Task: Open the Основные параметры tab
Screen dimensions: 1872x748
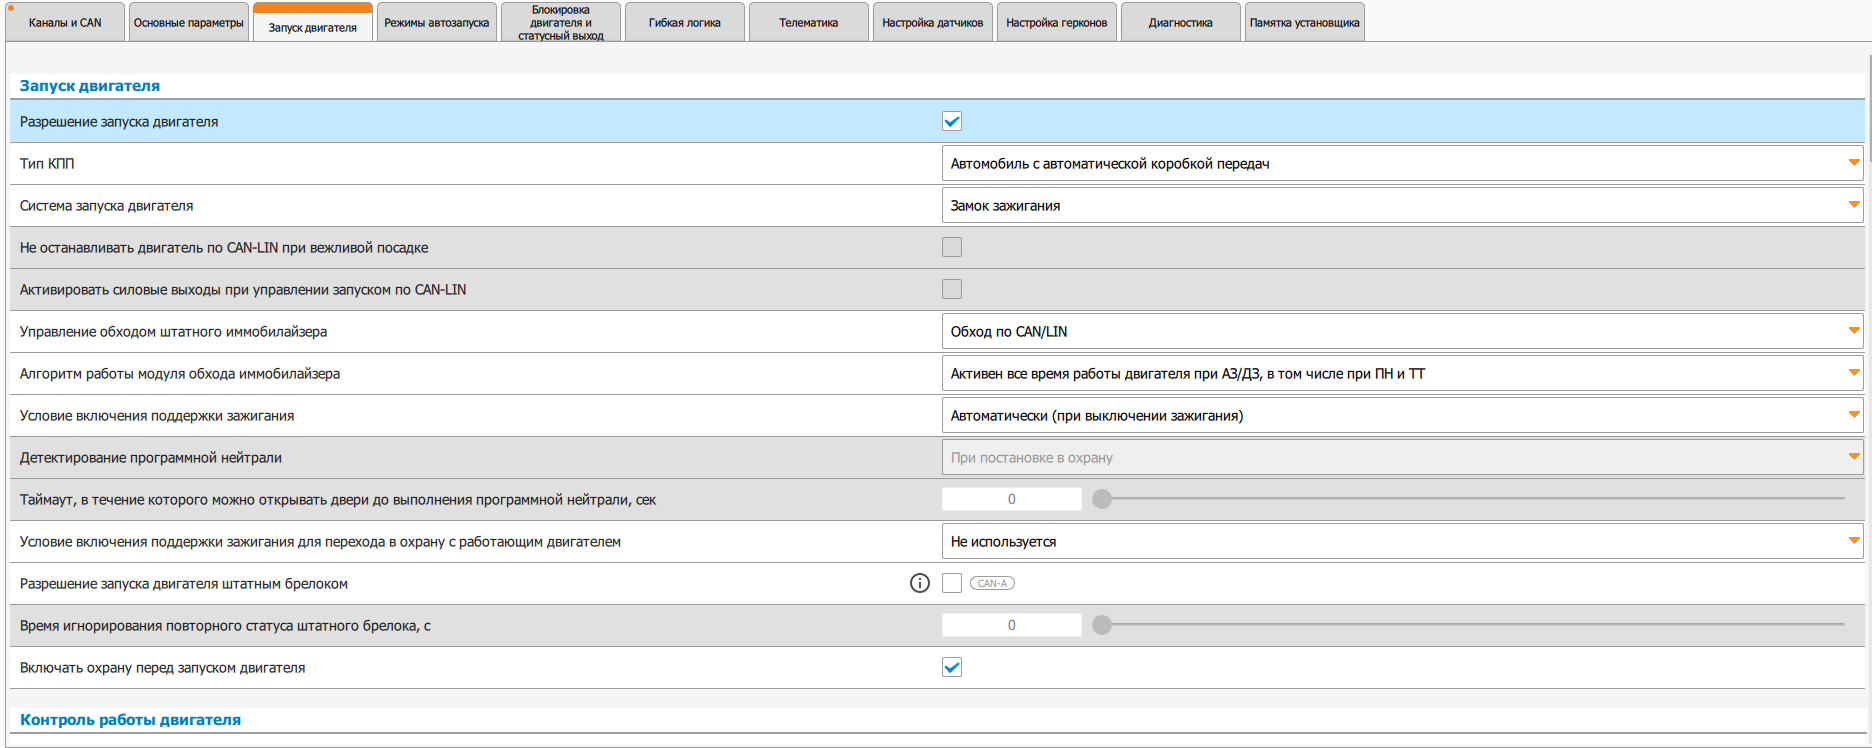Action: 189,22
